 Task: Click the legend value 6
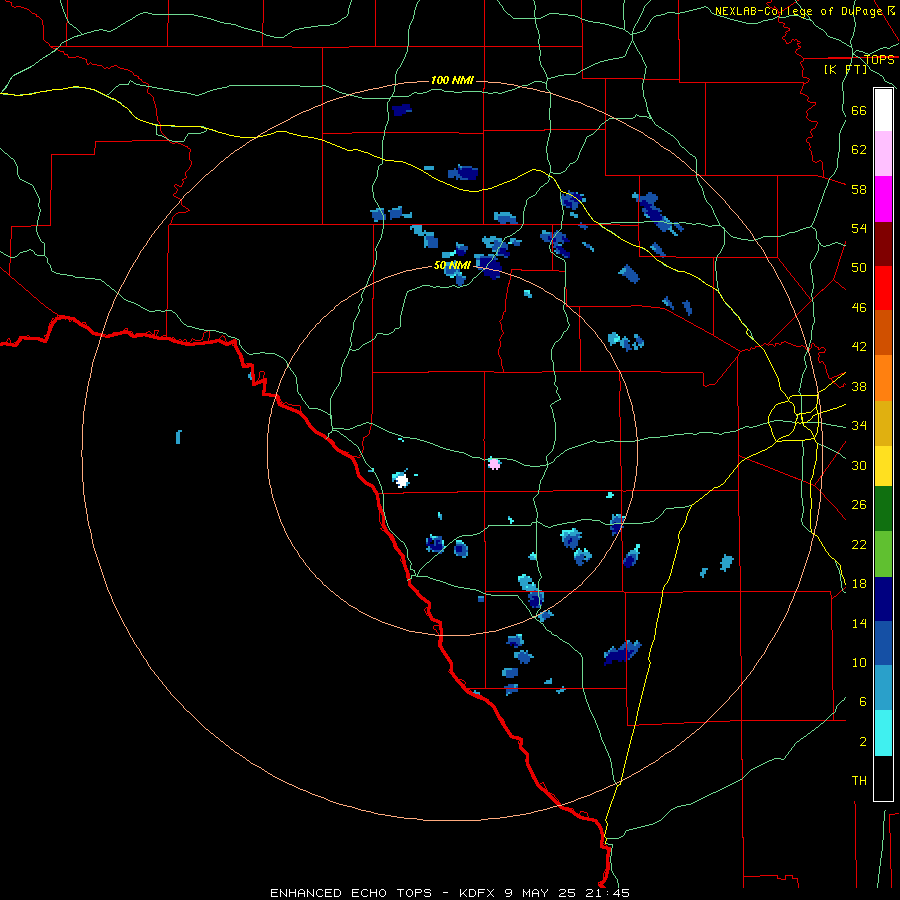click(863, 702)
